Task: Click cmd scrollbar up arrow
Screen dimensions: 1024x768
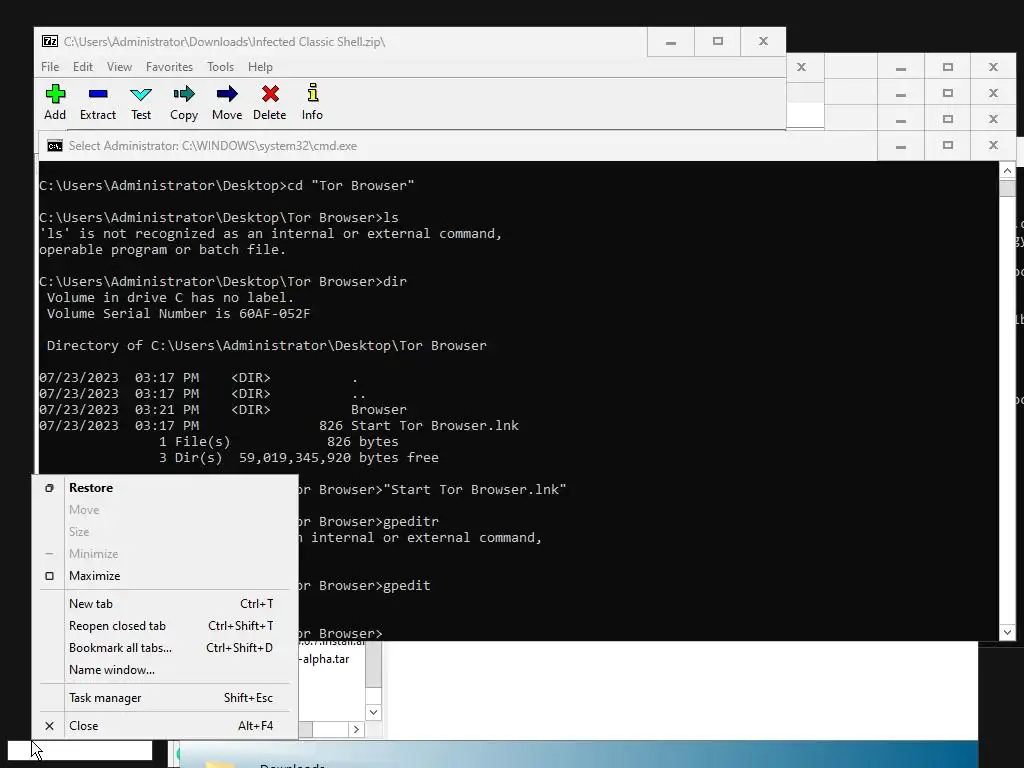Action: click(x=1007, y=171)
